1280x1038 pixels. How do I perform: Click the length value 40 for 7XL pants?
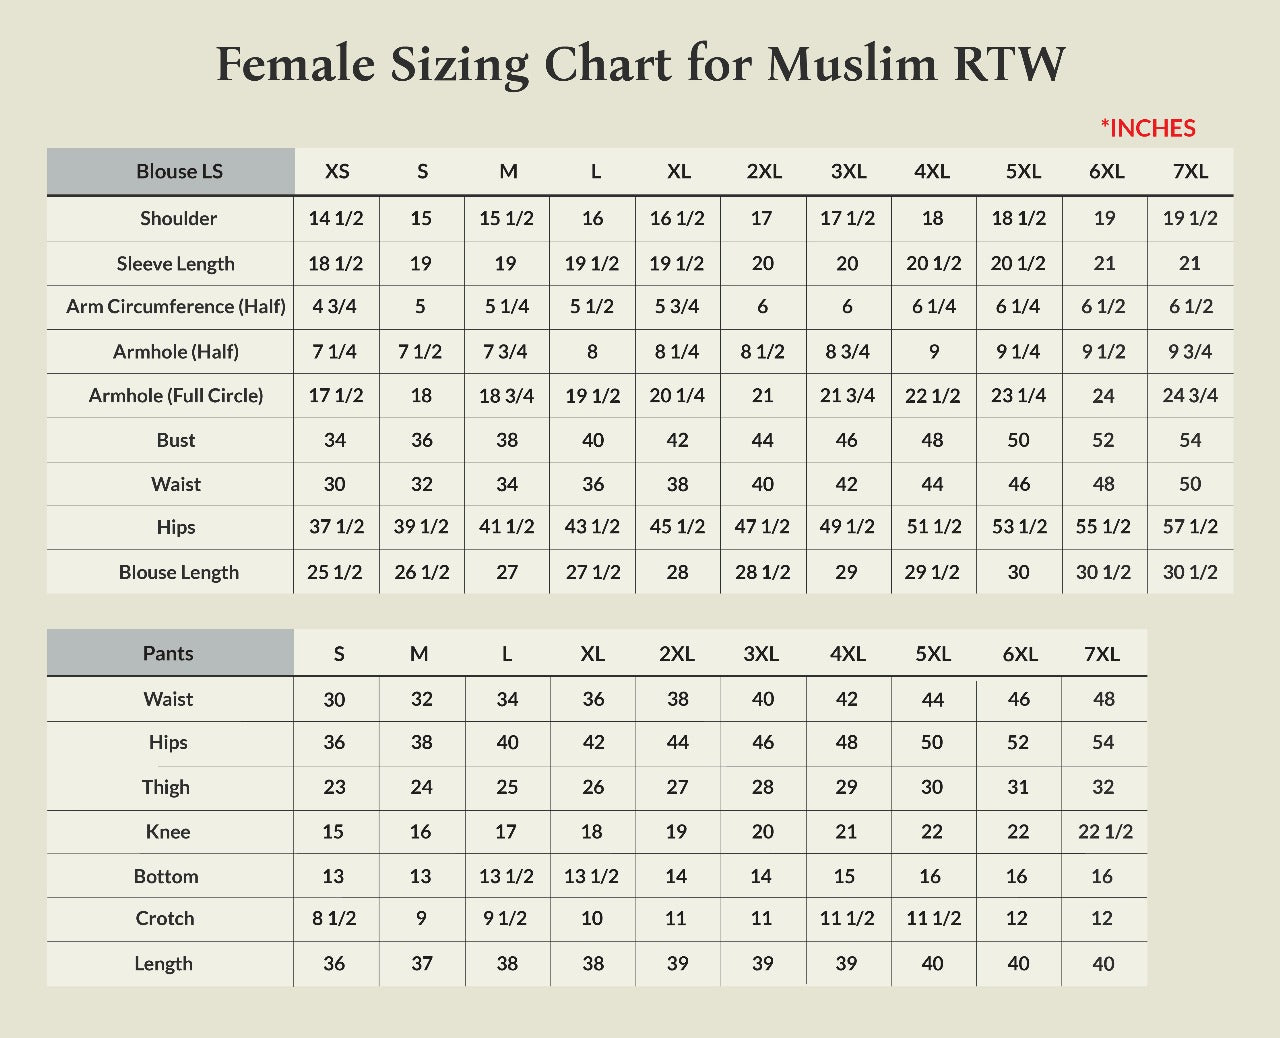(x=1102, y=964)
